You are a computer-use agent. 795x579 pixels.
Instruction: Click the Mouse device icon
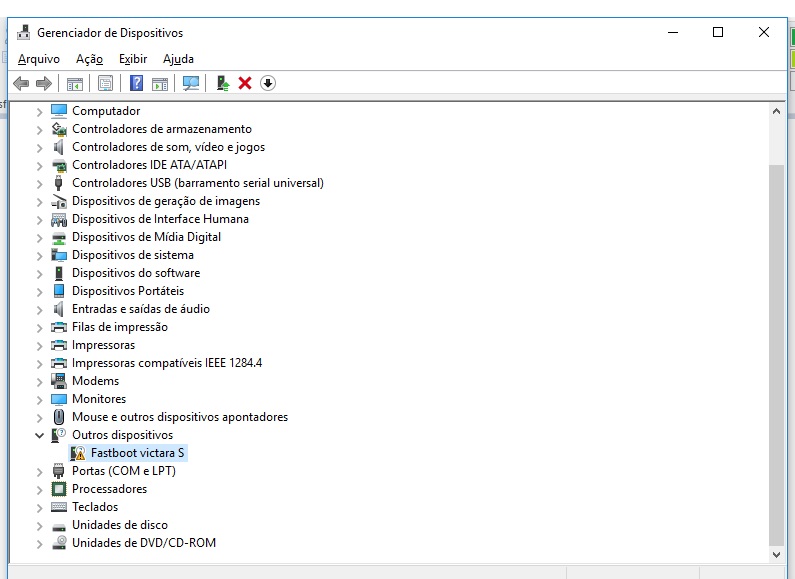59,417
